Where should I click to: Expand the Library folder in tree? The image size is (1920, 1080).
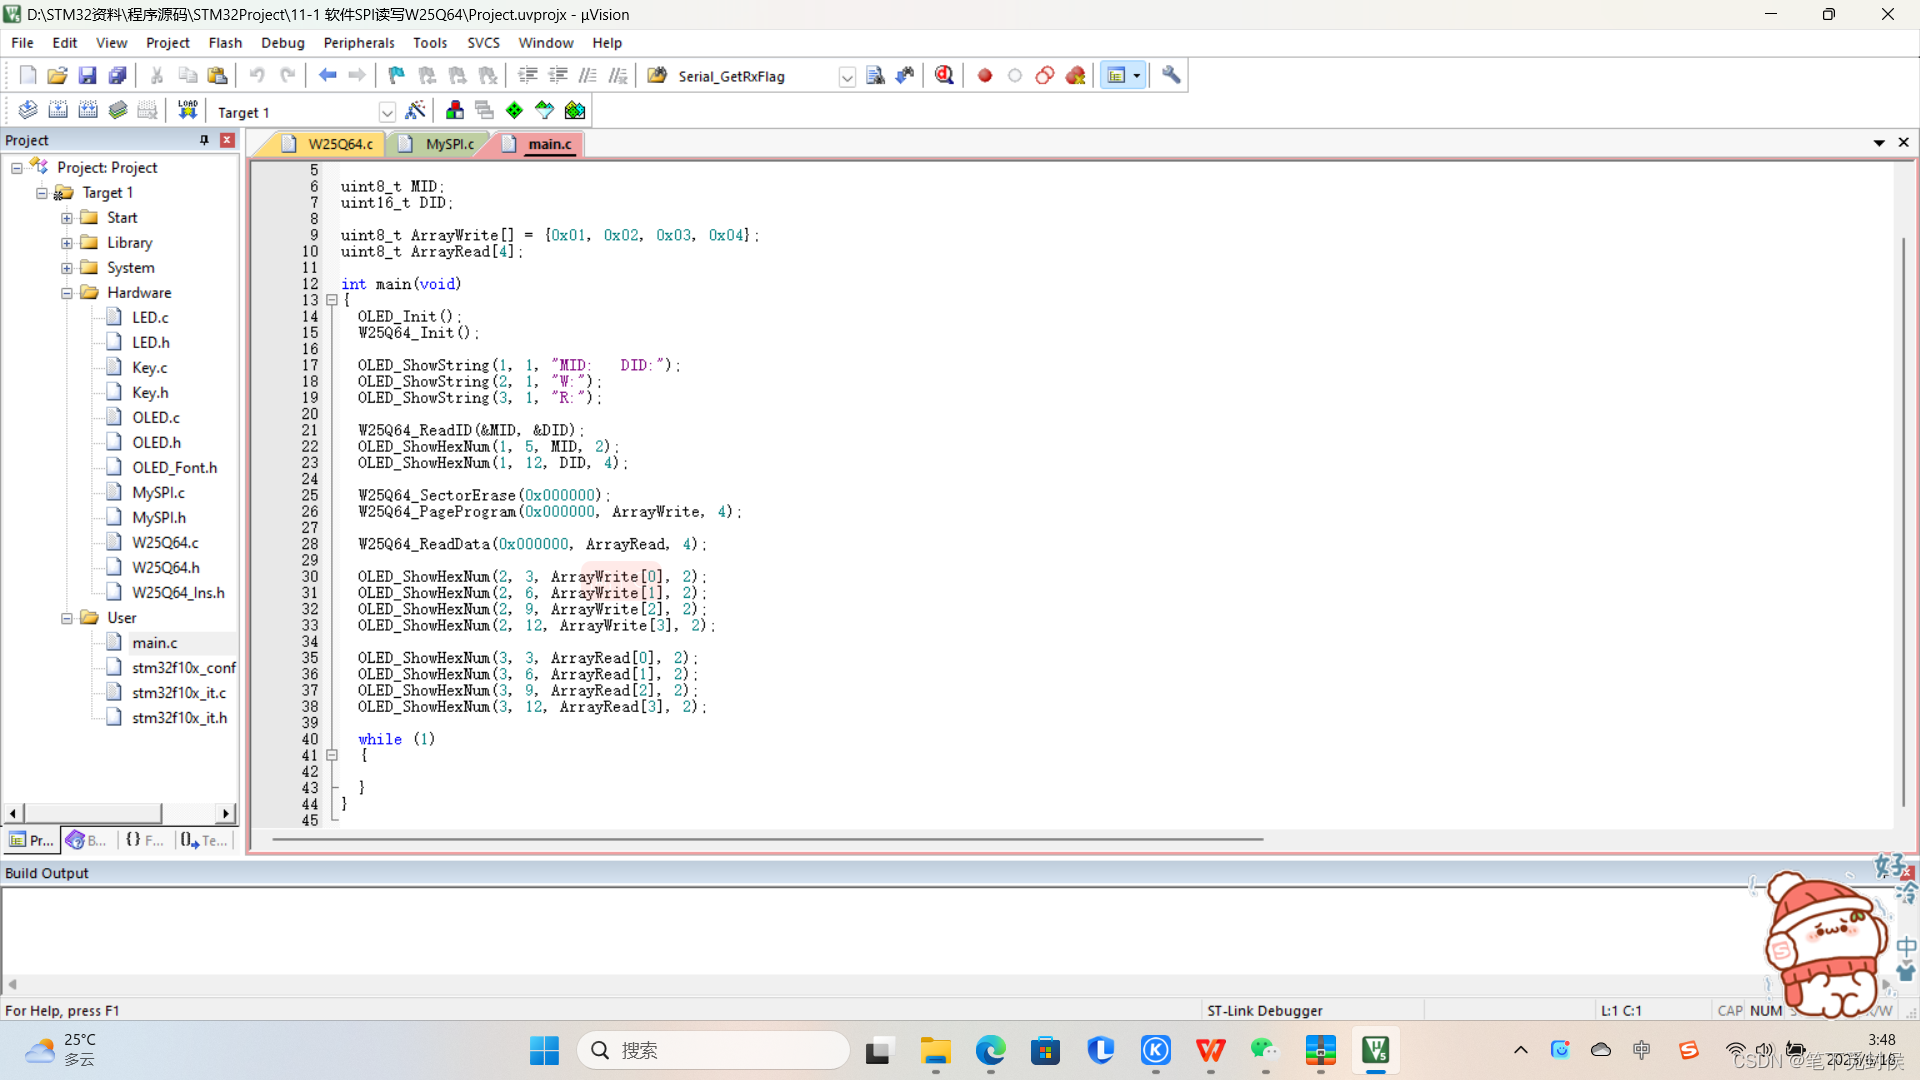pyautogui.click(x=67, y=243)
